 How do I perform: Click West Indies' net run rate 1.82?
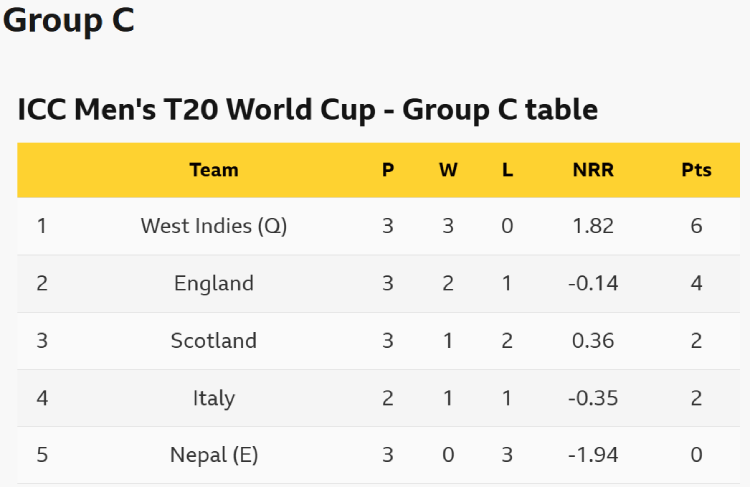tap(593, 226)
